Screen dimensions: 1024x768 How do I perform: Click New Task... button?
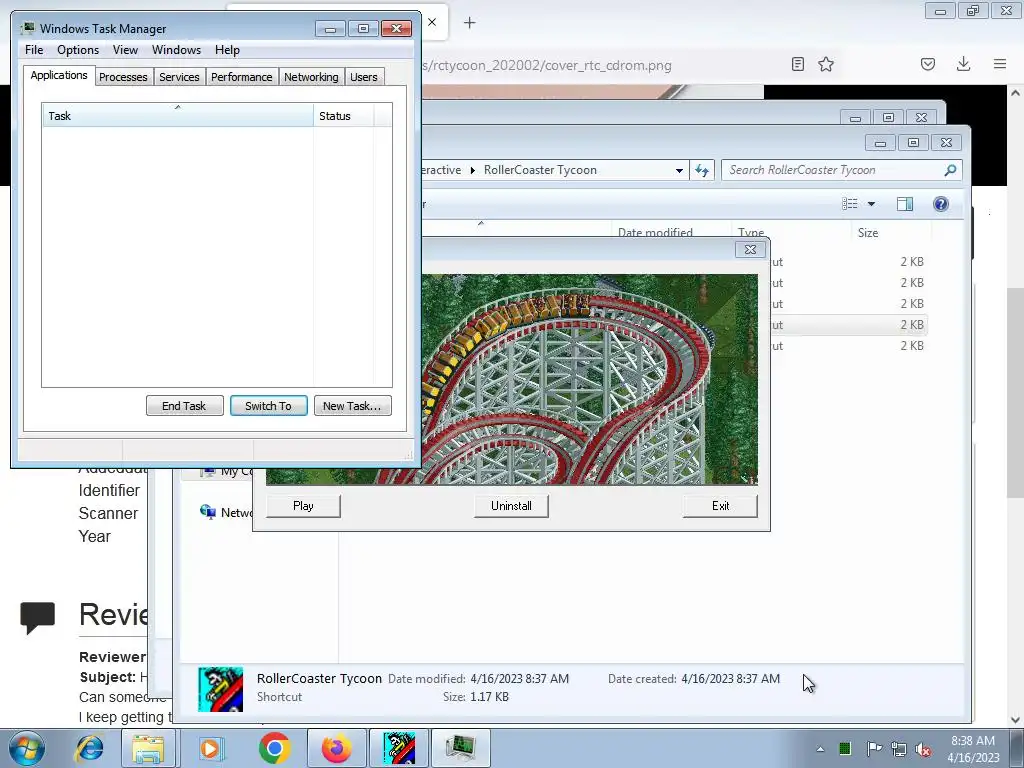click(x=352, y=406)
